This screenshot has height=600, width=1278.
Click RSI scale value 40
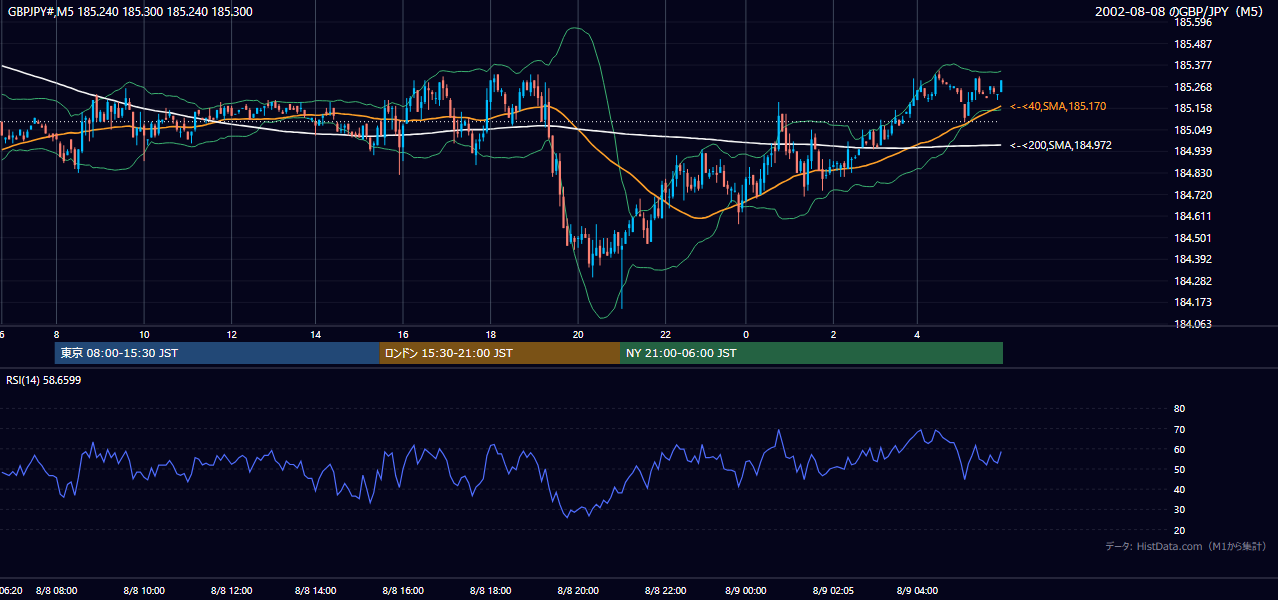(1179, 489)
